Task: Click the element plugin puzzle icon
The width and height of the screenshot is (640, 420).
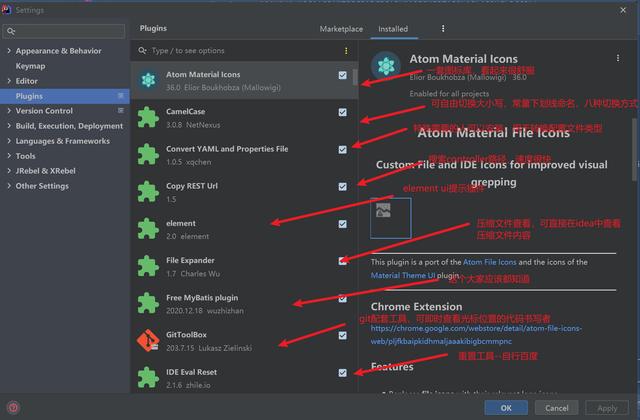Action: 148,229
